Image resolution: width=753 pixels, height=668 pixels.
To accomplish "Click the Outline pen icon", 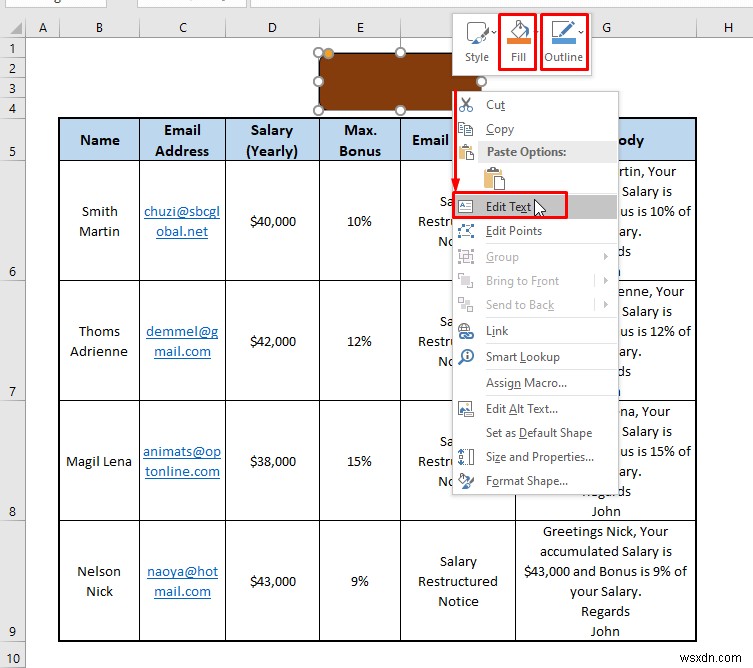I will [562, 33].
